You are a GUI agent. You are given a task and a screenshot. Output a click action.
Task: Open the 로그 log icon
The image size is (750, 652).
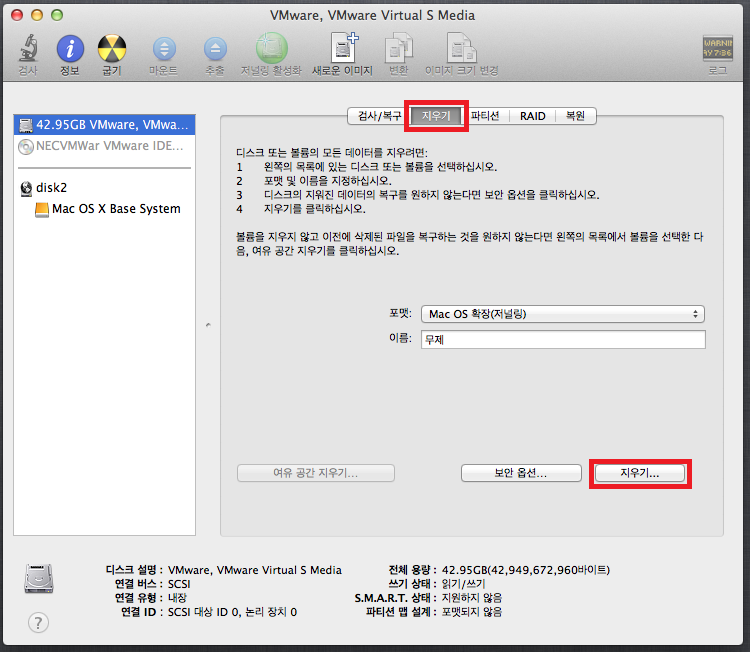(717, 48)
